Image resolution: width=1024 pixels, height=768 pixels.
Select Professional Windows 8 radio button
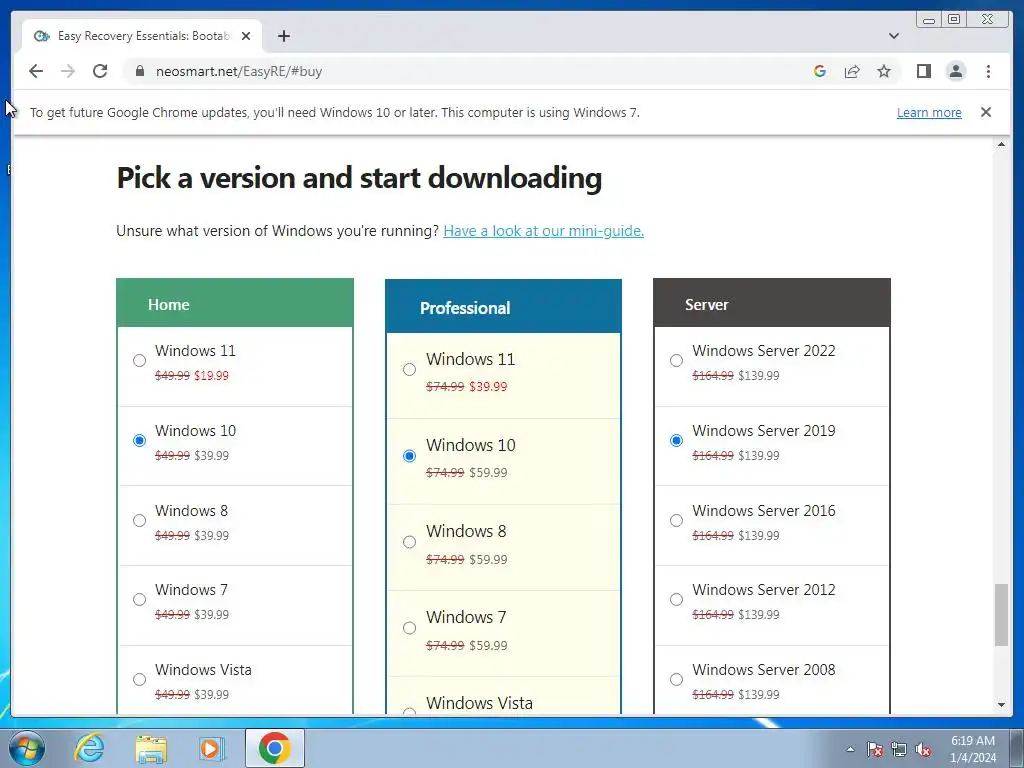click(409, 542)
